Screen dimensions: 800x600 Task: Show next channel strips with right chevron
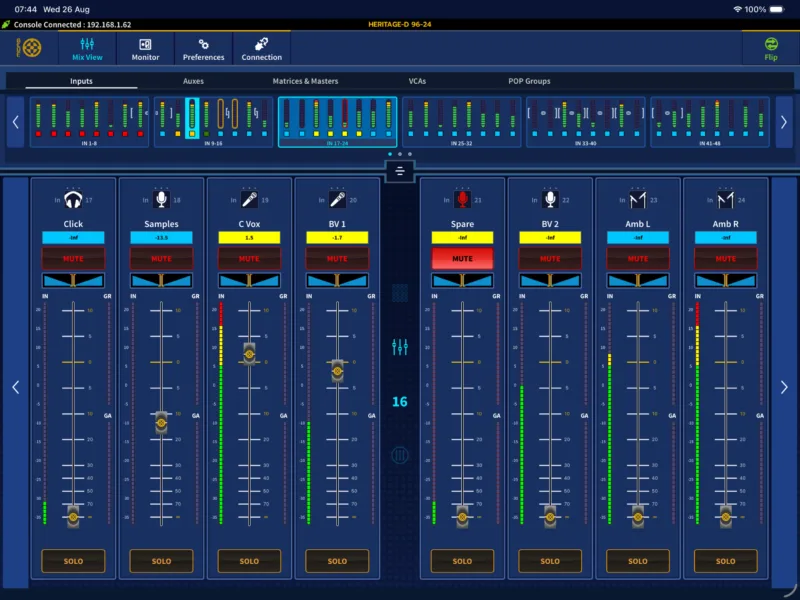coord(784,387)
